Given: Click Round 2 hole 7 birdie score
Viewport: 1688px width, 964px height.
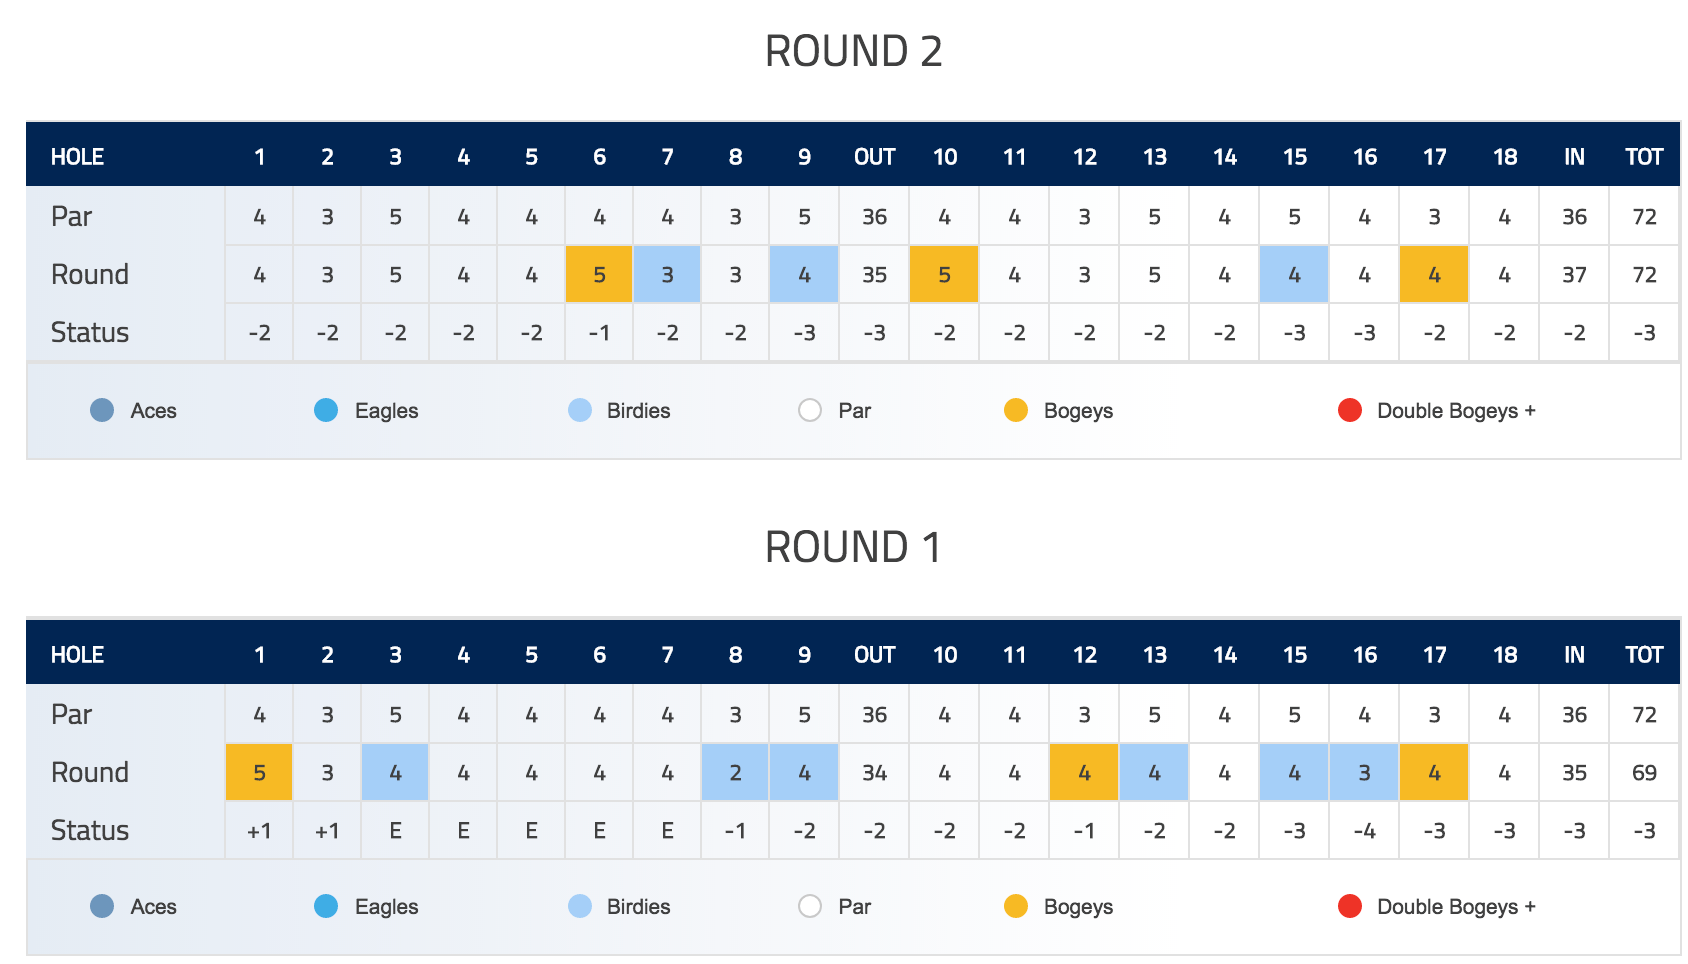Looking at the screenshot, I should 667,274.
